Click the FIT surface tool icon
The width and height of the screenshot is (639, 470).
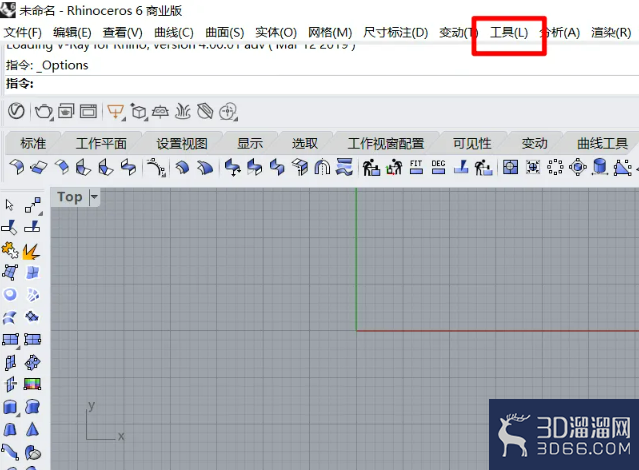pos(416,167)
